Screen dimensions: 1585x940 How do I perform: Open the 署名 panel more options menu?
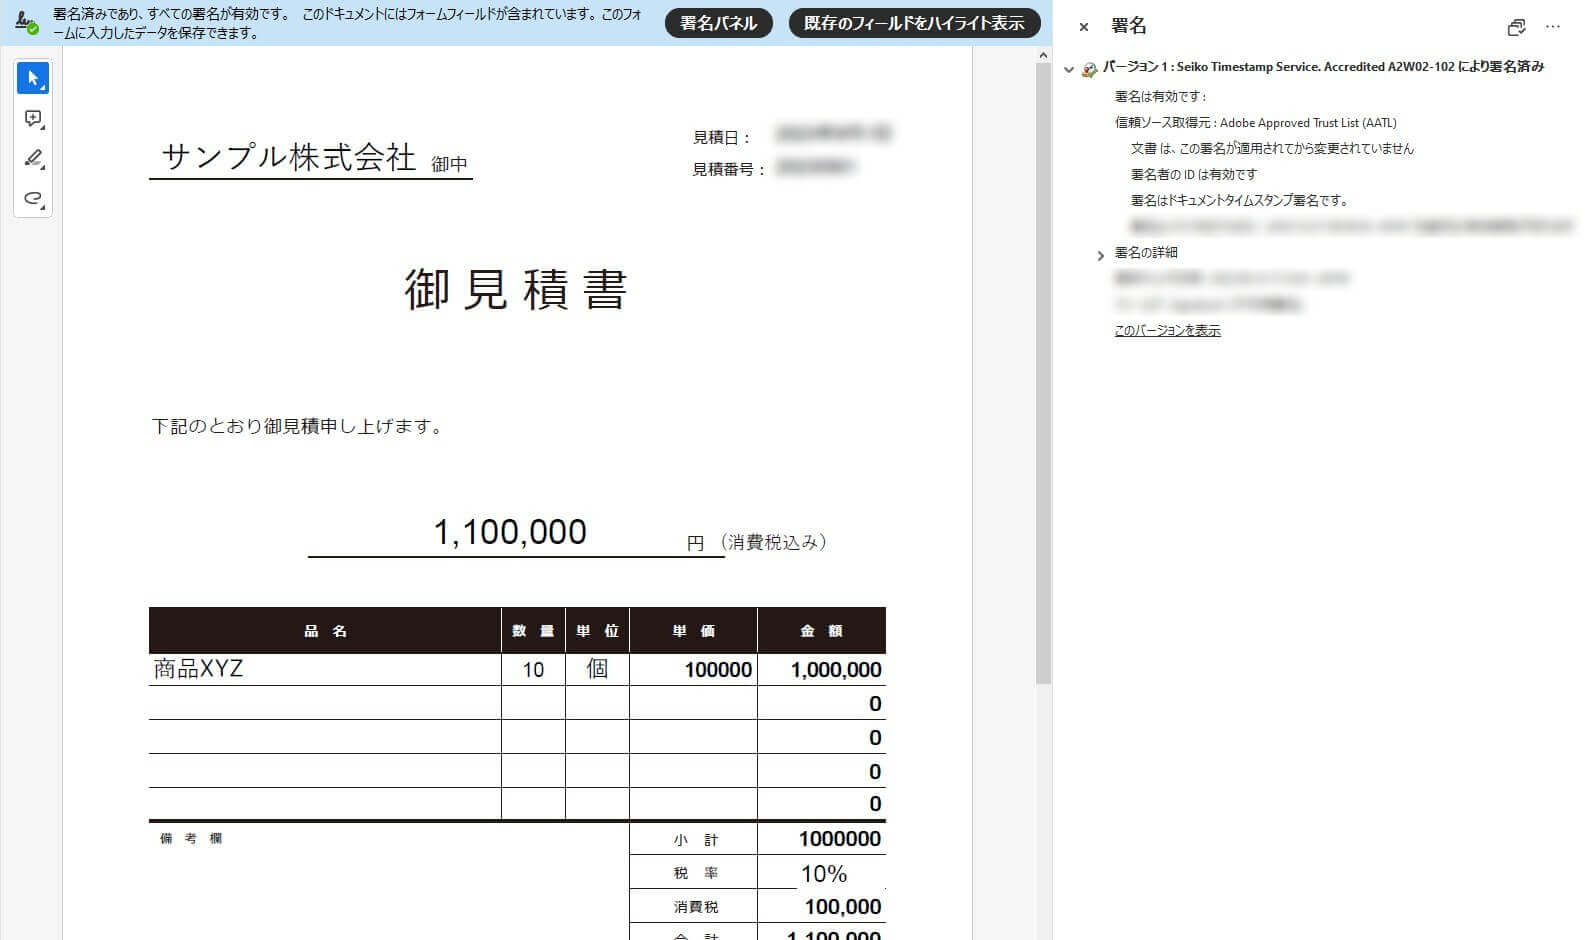tap(1553, 27)
